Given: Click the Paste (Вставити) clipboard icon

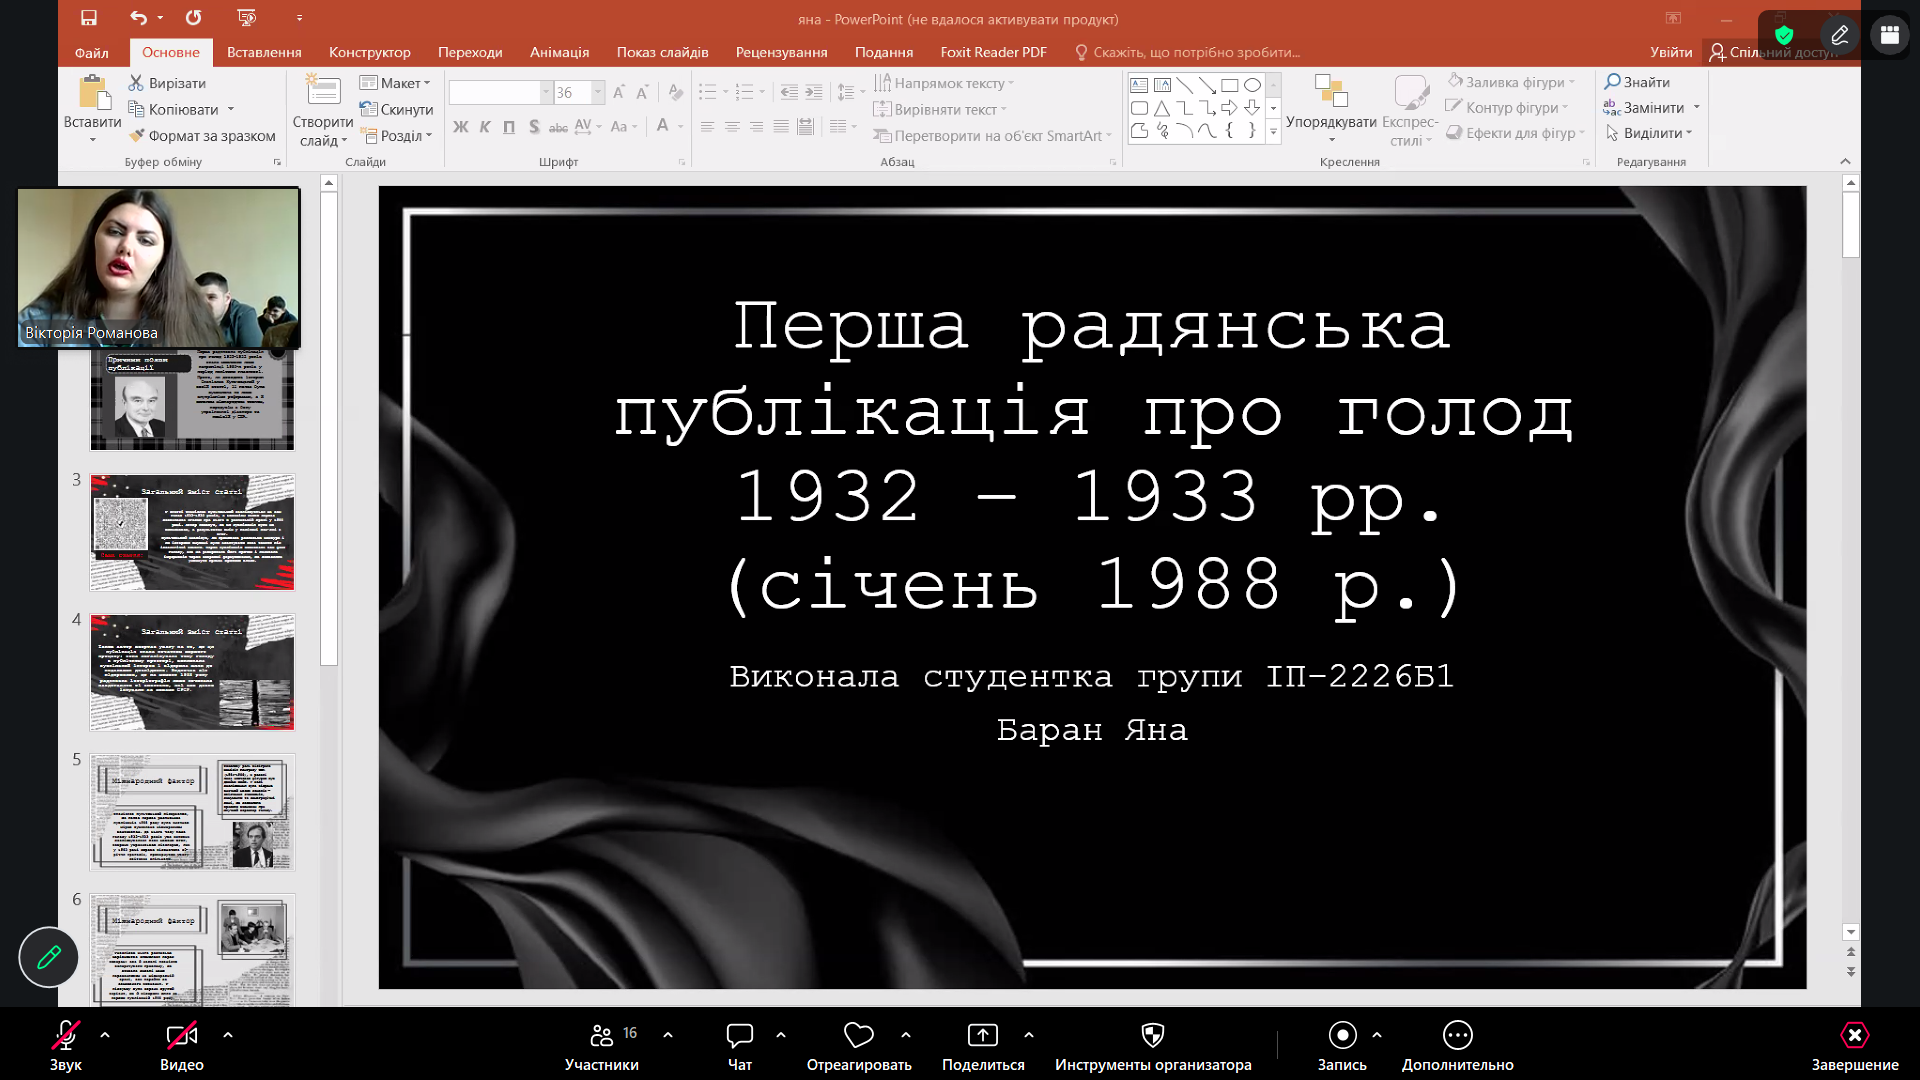Looking at the screenshot, I should (x=93, y=94).
